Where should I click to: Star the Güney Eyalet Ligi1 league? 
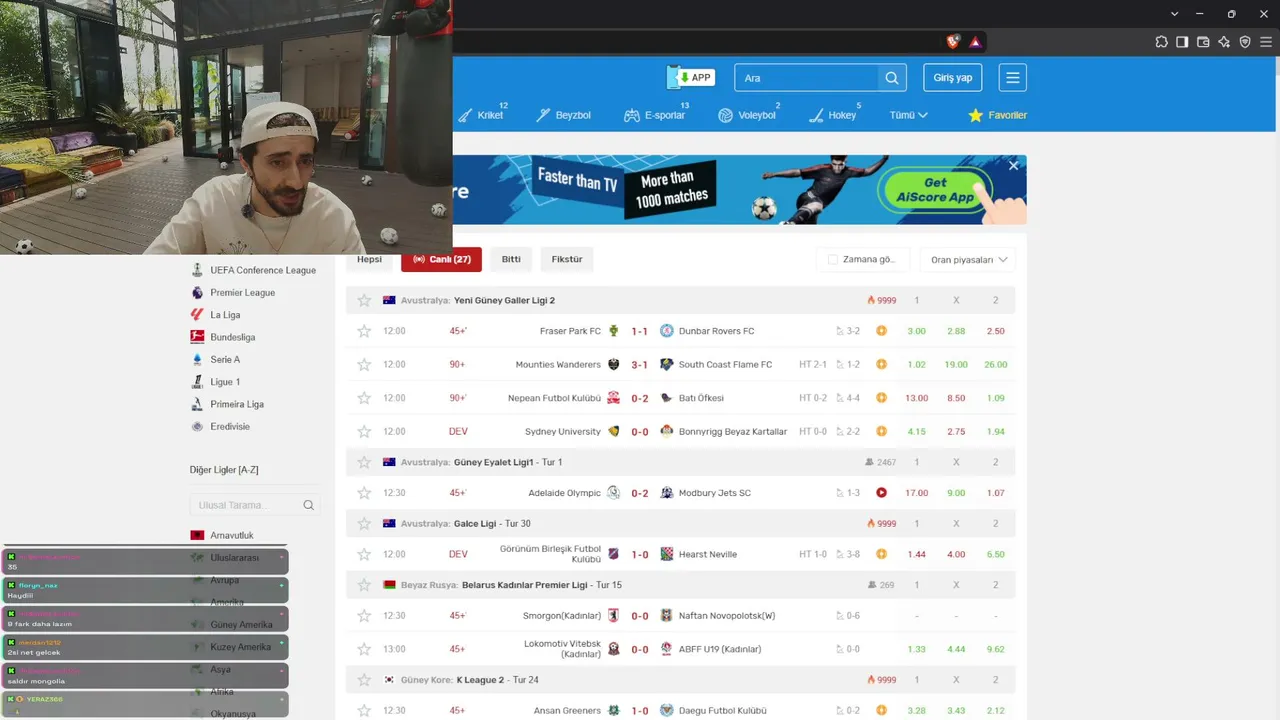coord(364,462)
